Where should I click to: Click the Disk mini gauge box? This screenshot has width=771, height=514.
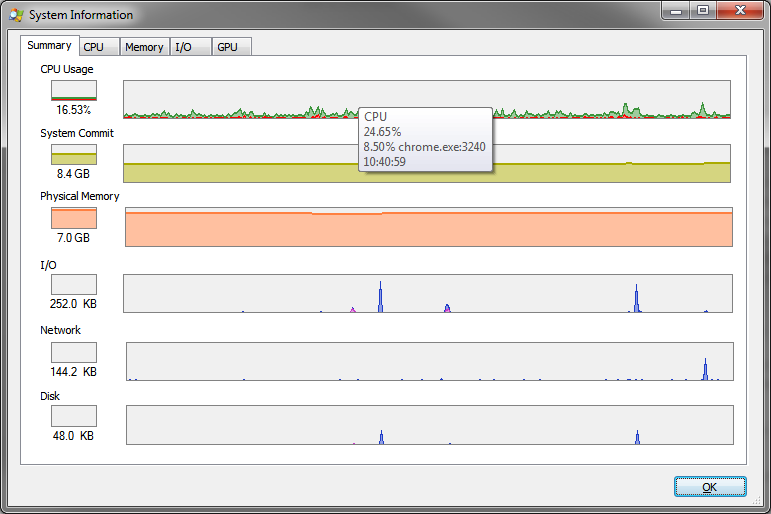pos(74,416)
